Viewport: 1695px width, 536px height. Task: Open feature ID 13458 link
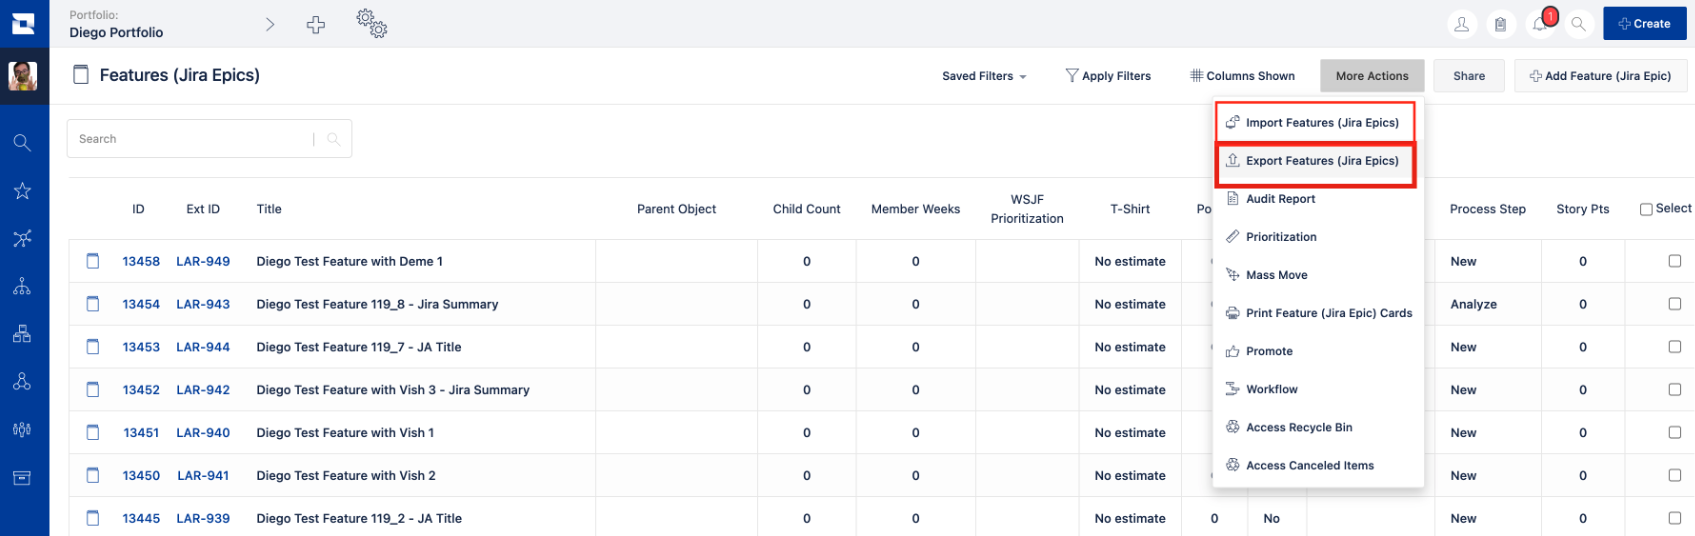click(x=141, y=261)
